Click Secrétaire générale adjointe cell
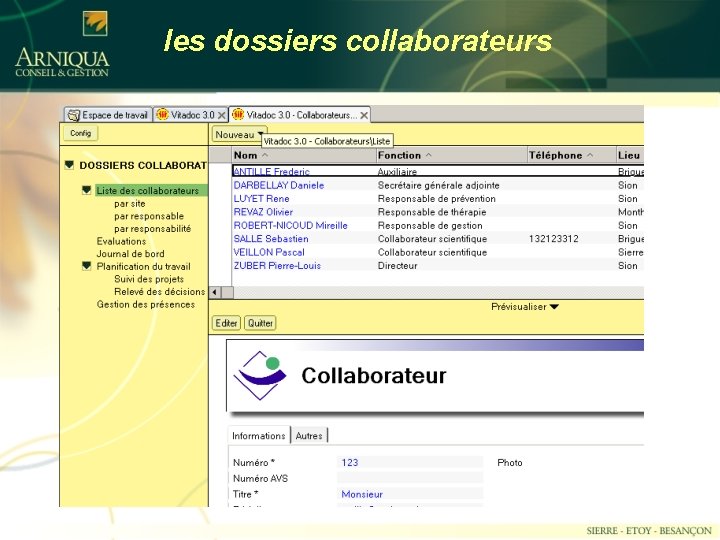 [439, 186]
